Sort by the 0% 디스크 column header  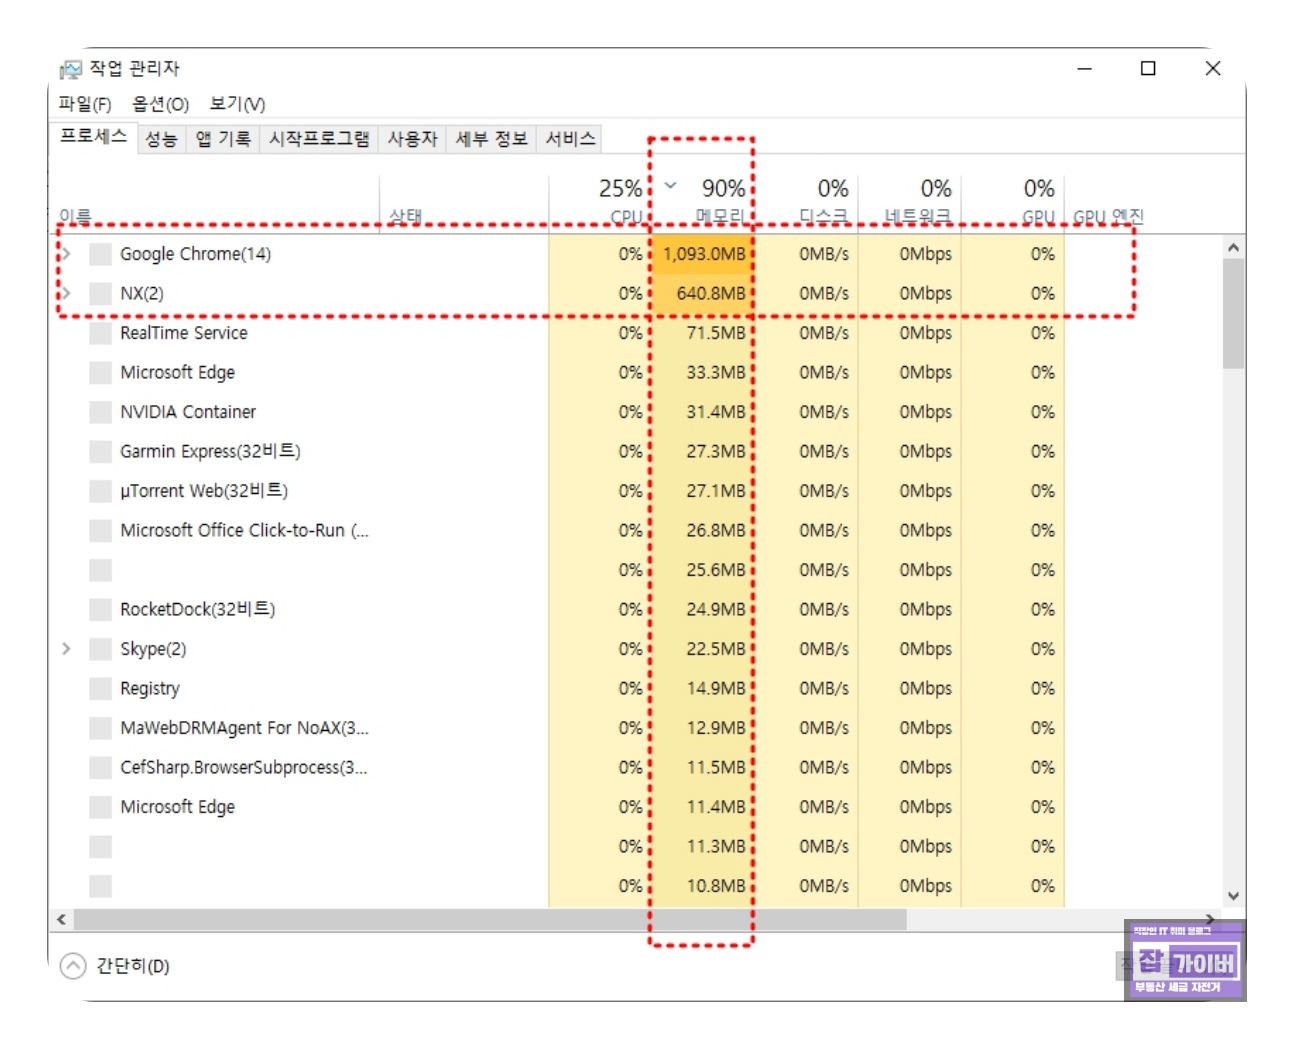click(x=805, y=204)
